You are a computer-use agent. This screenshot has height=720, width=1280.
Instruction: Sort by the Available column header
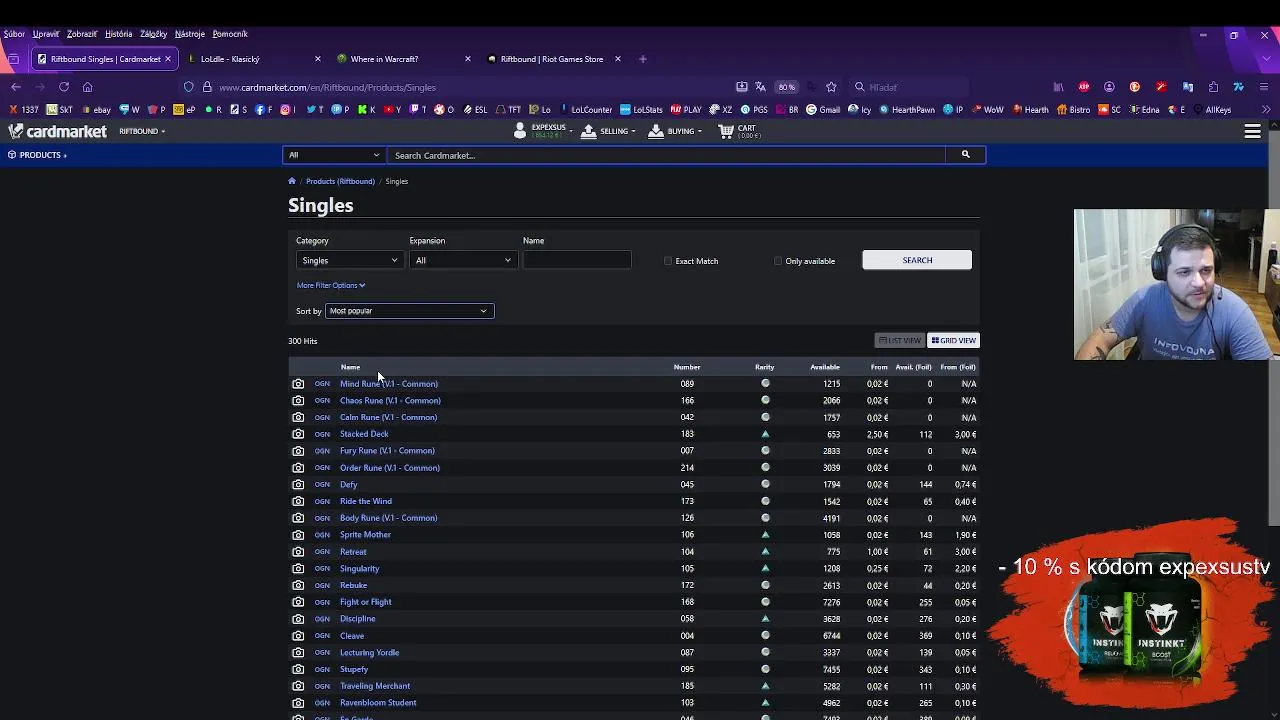(825, 367)
